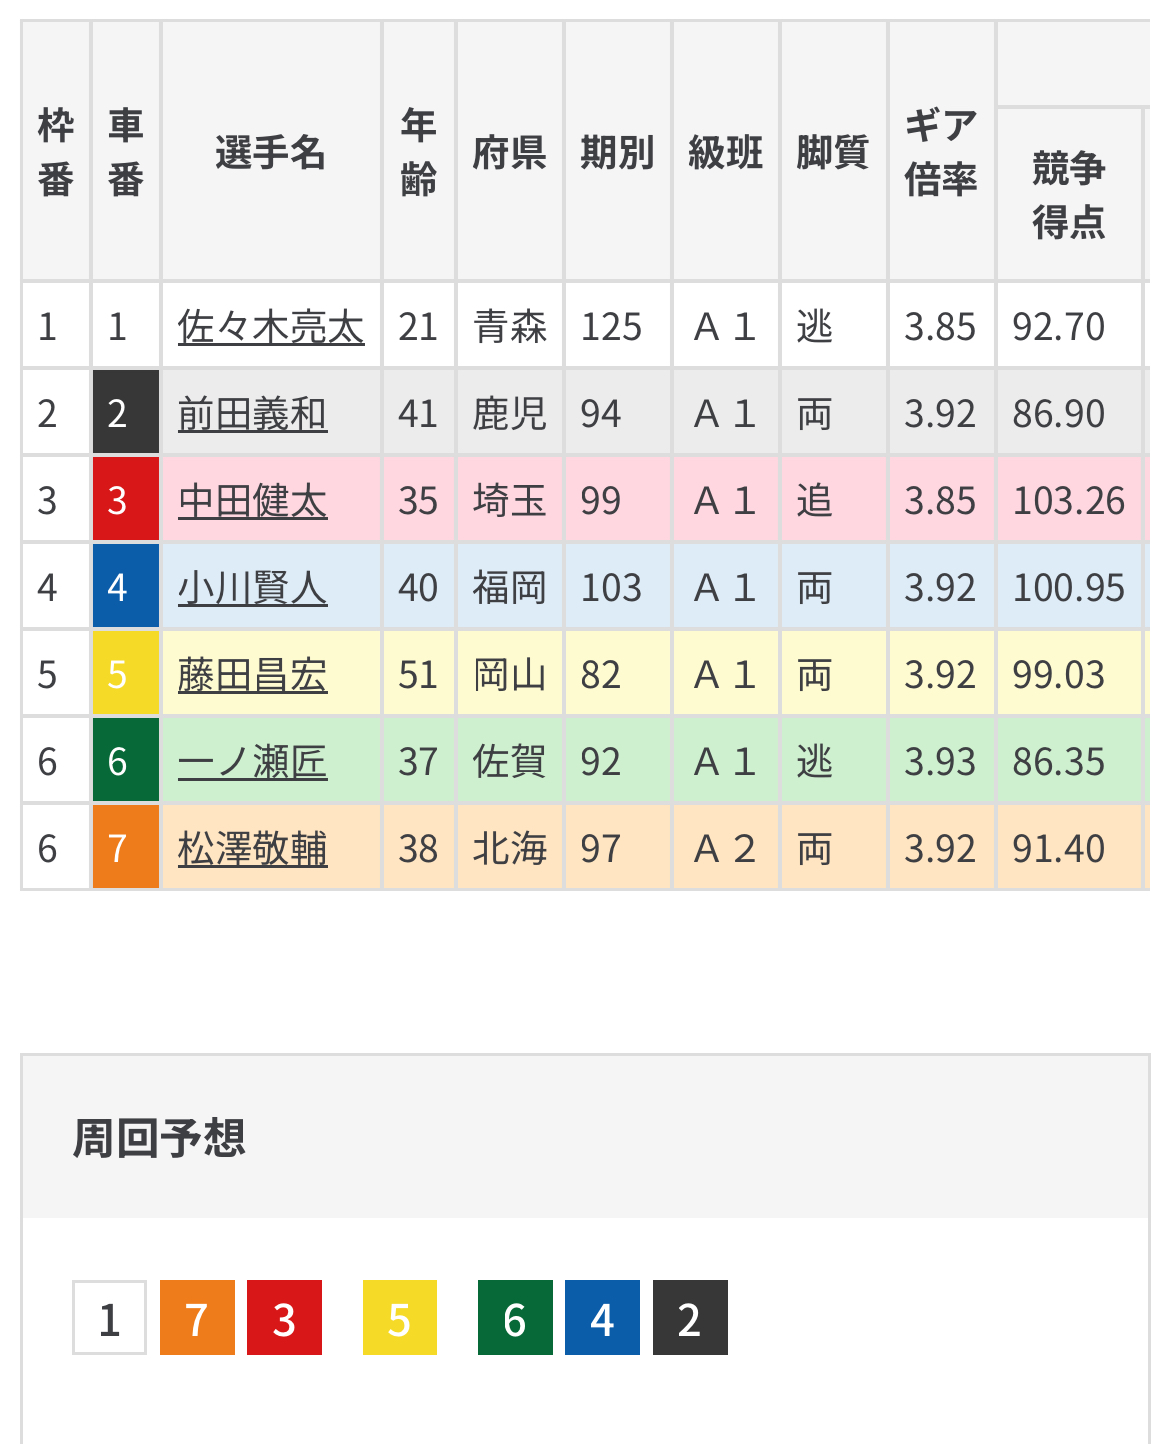The height and width of the screenshot is (1444, 1170).
Task: Open racer 中田健太 profile link
Action: (252, 501)
